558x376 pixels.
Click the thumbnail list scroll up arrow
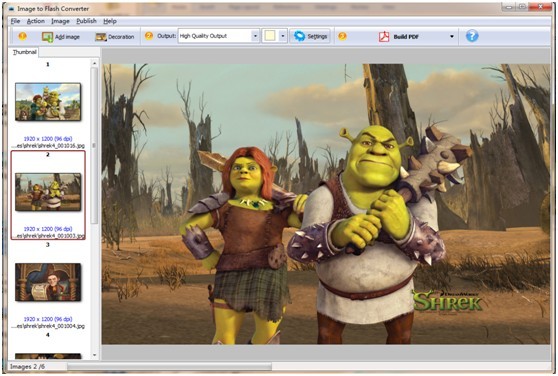[94, 63]
